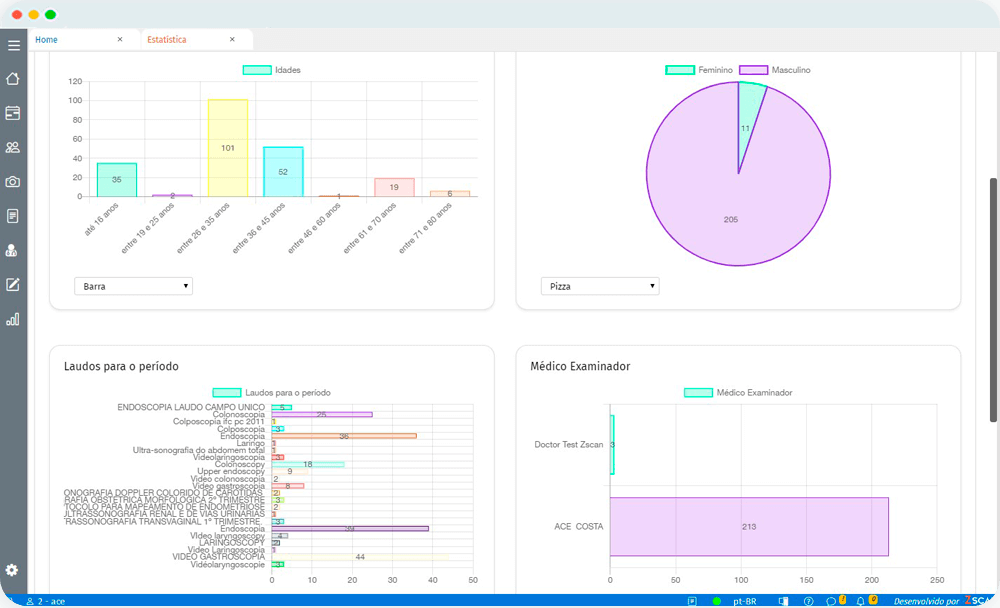The width and height of the screenshot is (1000, 608).
Task: Open the chat messages icon in the status bar
Action: coord(831,601)
